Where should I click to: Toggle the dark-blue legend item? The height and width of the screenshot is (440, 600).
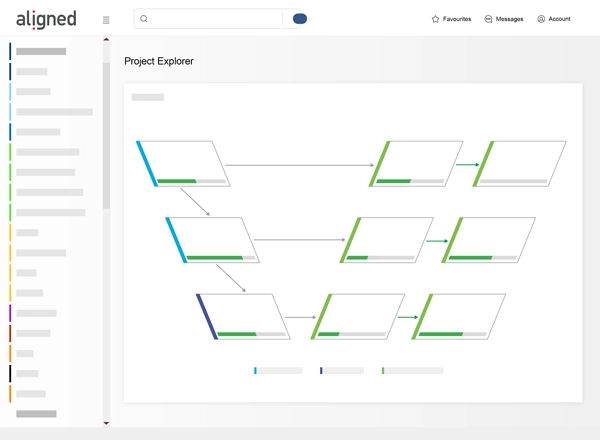tap(342, 371)
